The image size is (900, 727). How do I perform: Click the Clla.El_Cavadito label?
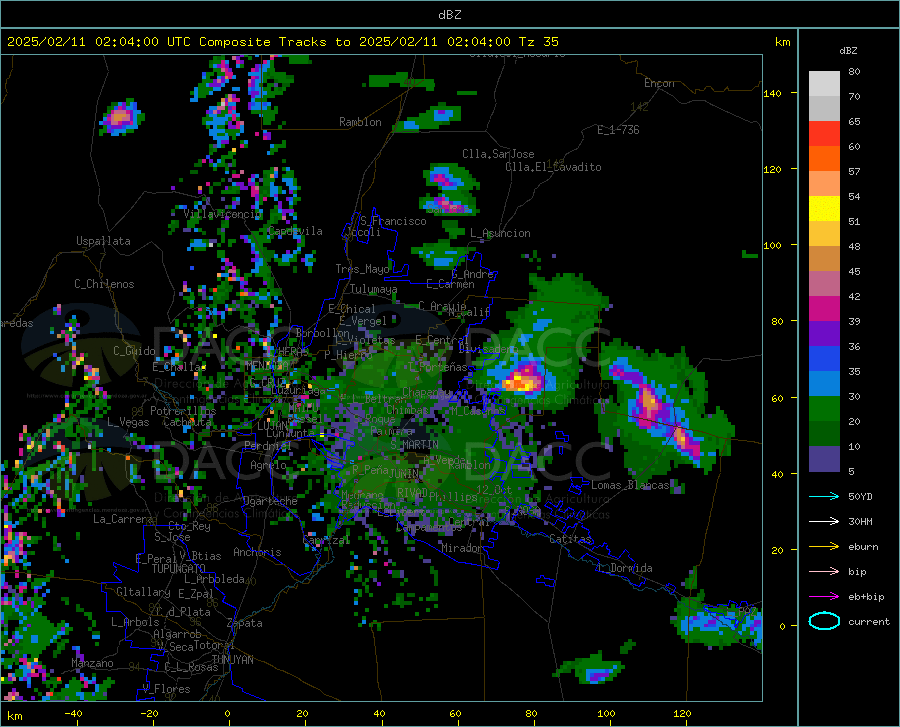(x=553, y=167)
